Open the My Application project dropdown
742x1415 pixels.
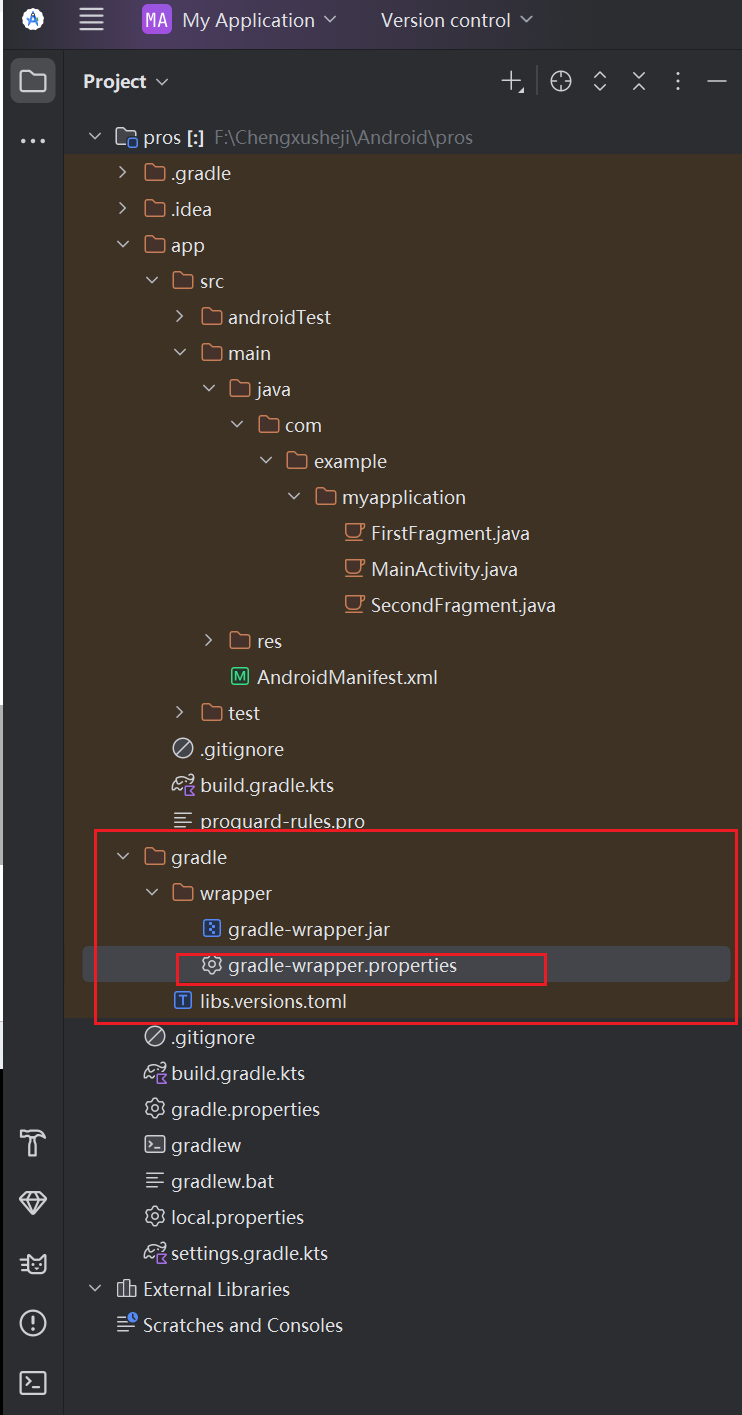point(259,20)
